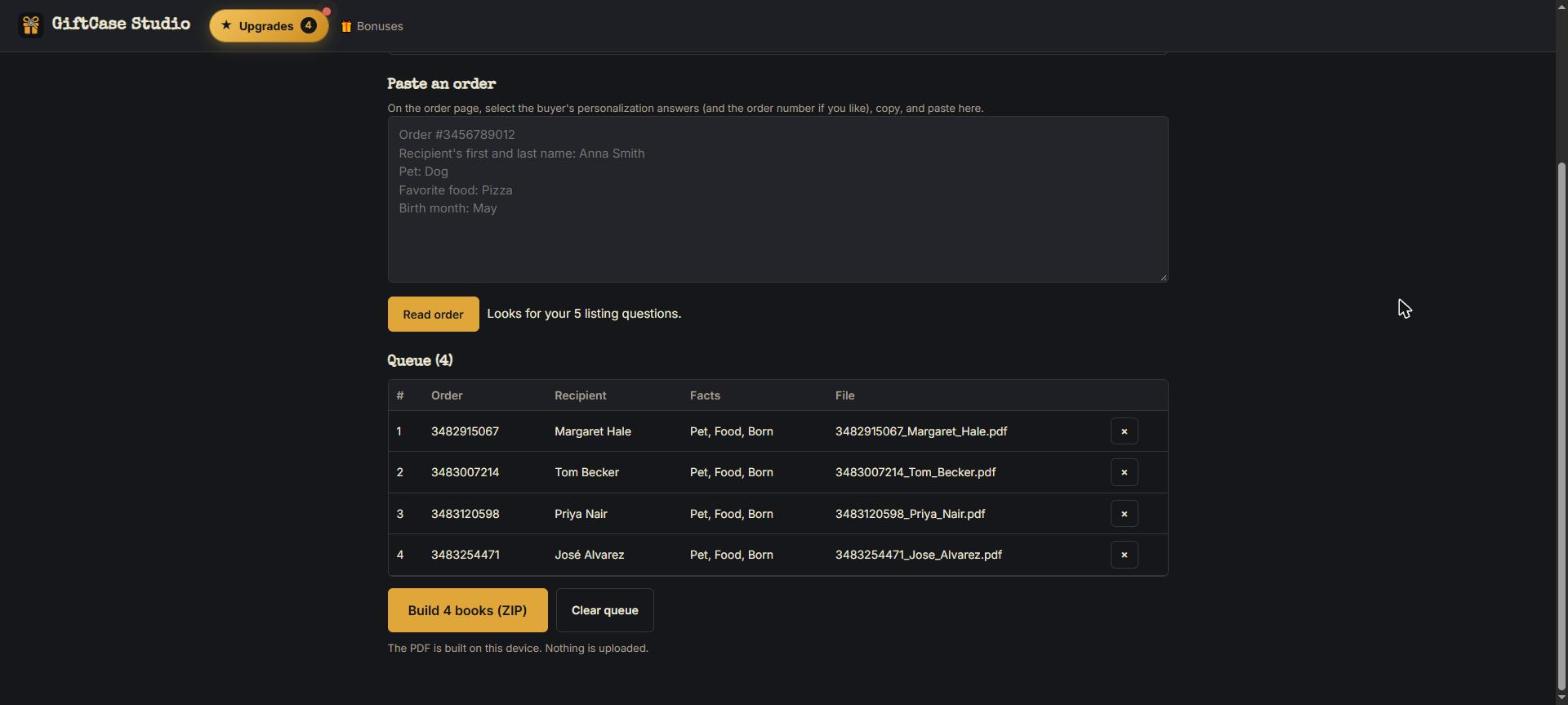Remove Priya Nair from the queue
Viewport: 1568px width, 705px height.
click(x=1124, y=514)
